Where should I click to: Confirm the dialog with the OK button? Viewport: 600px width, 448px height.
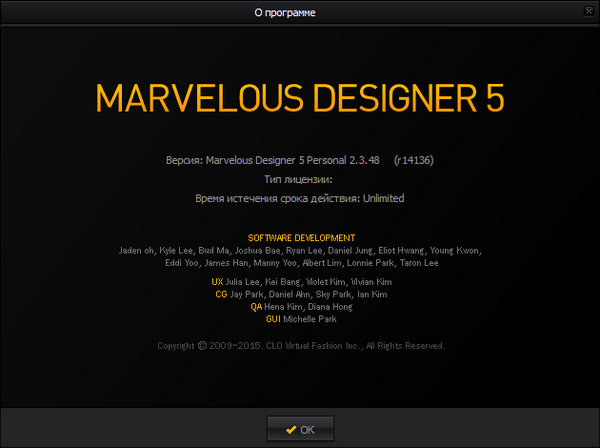coord(300,429)
